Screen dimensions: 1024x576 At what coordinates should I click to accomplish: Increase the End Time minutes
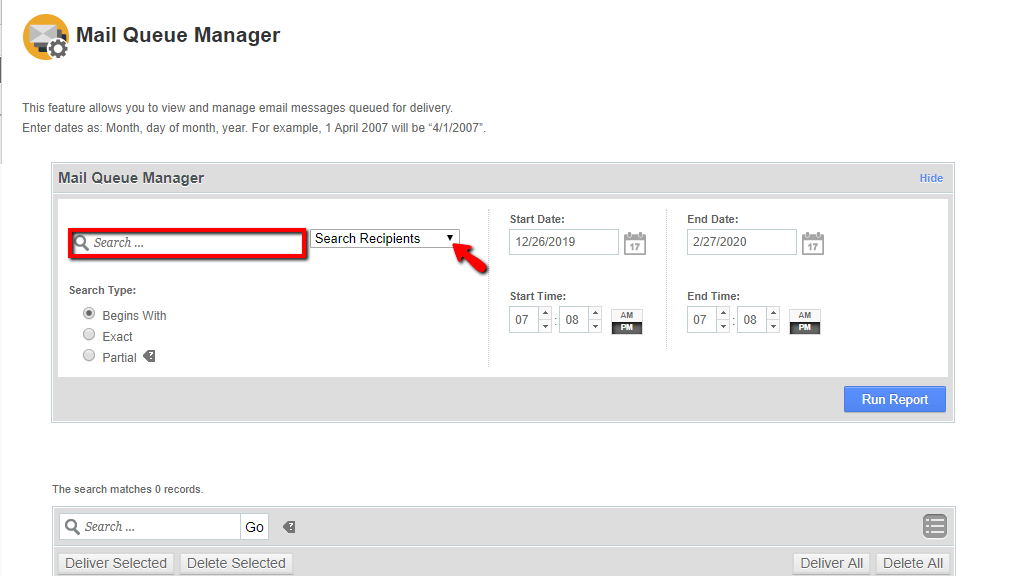[x=773, y=313]
